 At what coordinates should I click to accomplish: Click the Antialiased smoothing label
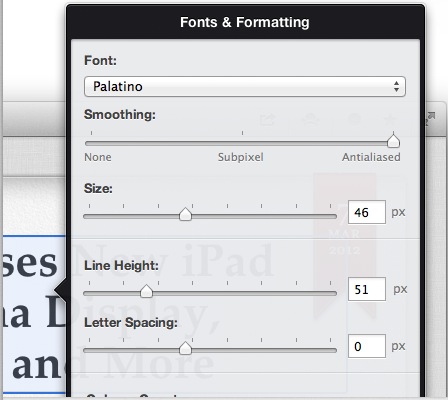(x=371, y=157)
